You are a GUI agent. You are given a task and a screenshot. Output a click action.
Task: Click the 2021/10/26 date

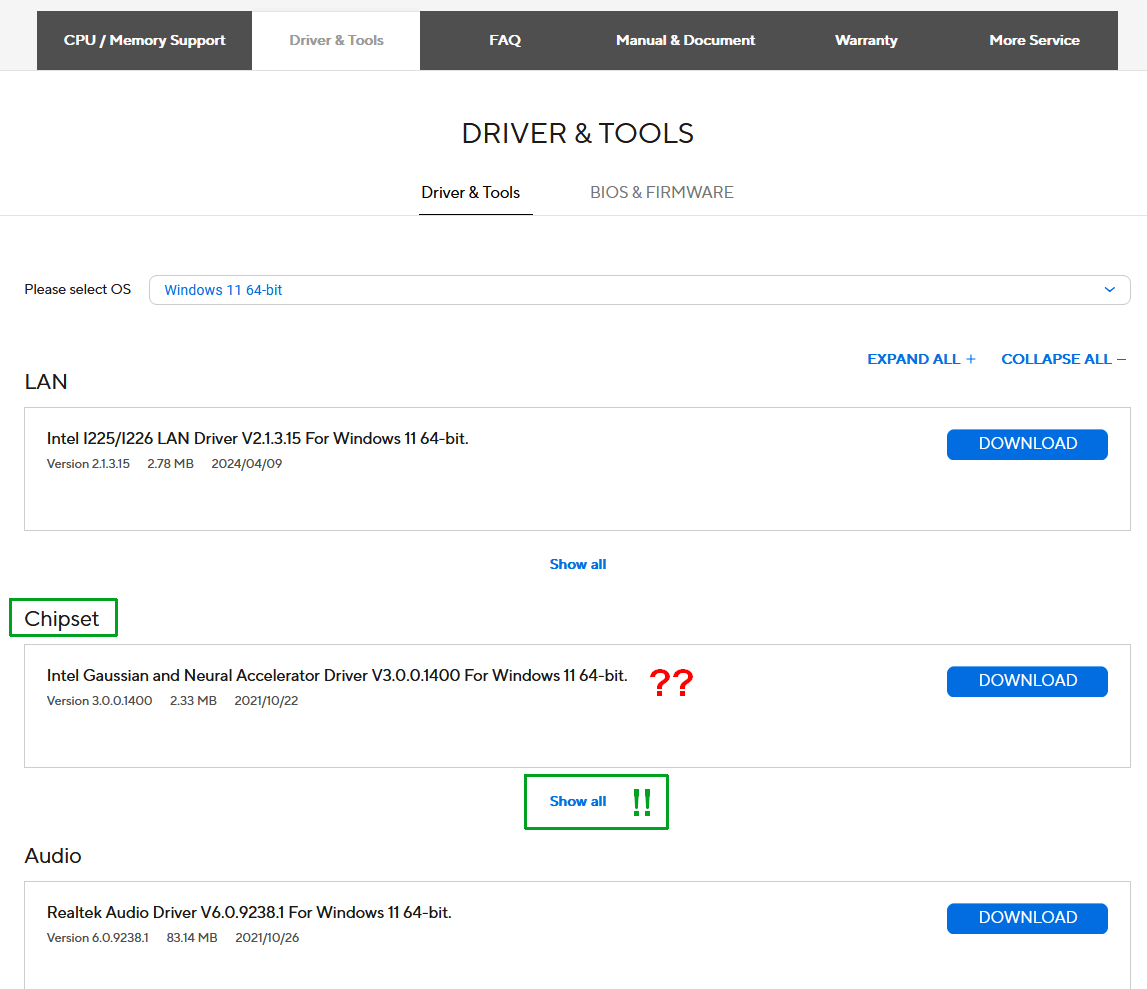(x=267, y=938)
